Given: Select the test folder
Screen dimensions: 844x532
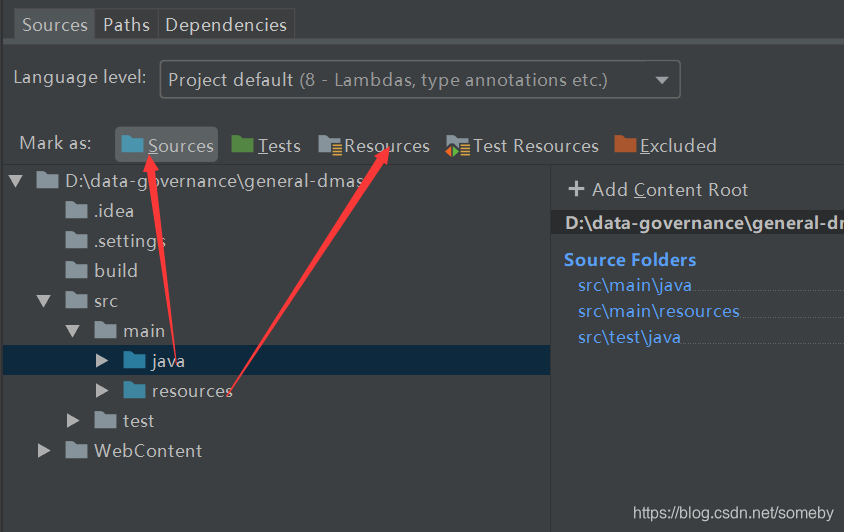Looking at the screenshot, I should (138, 421).
